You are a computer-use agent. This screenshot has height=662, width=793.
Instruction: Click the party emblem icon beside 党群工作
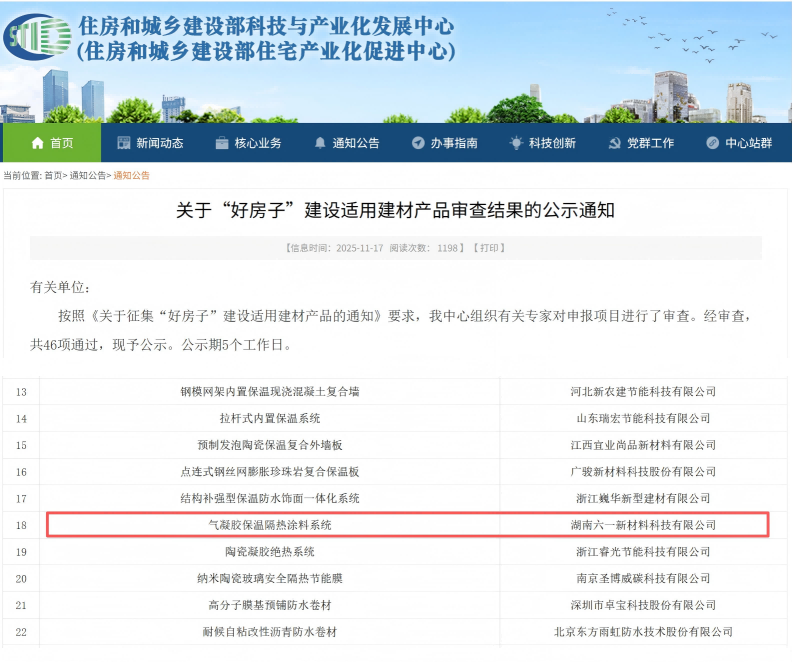click(614, 143)
